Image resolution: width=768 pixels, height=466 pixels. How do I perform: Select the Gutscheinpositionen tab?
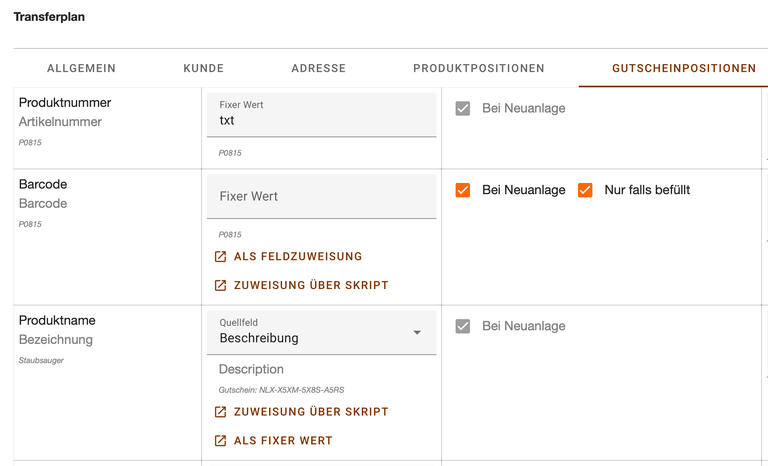(x=684, y=68)
